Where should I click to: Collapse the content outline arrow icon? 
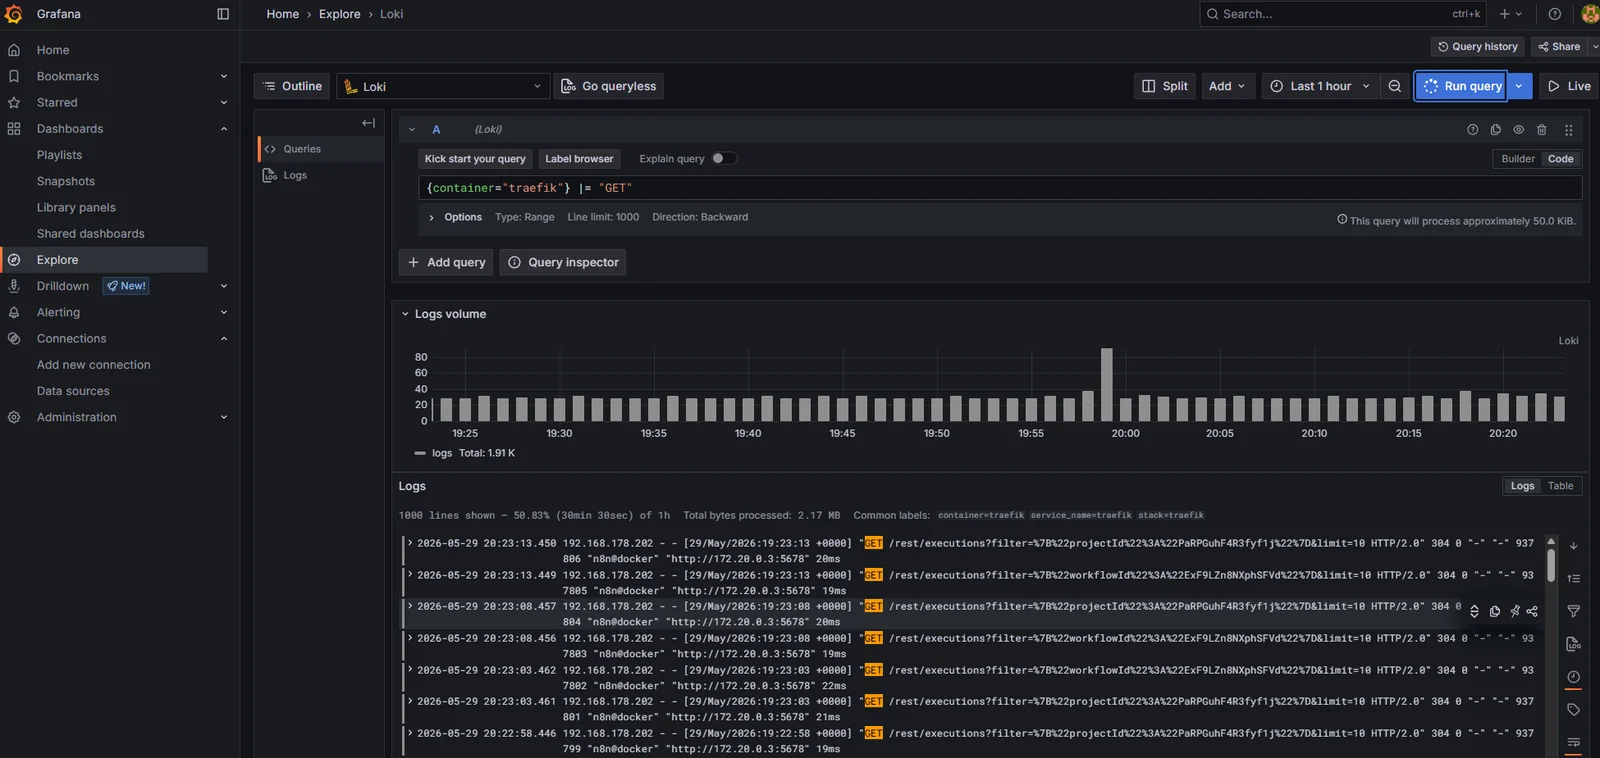[x=368, y=123]
